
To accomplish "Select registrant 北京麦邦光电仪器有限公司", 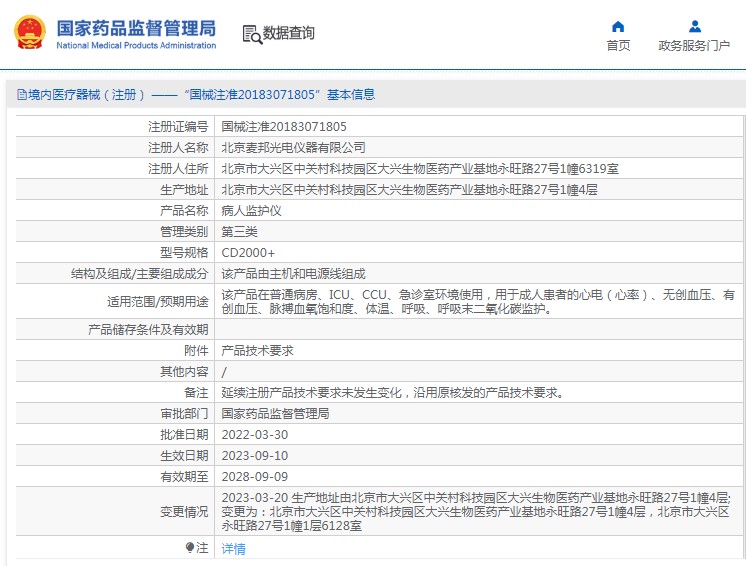I will 294,147.
